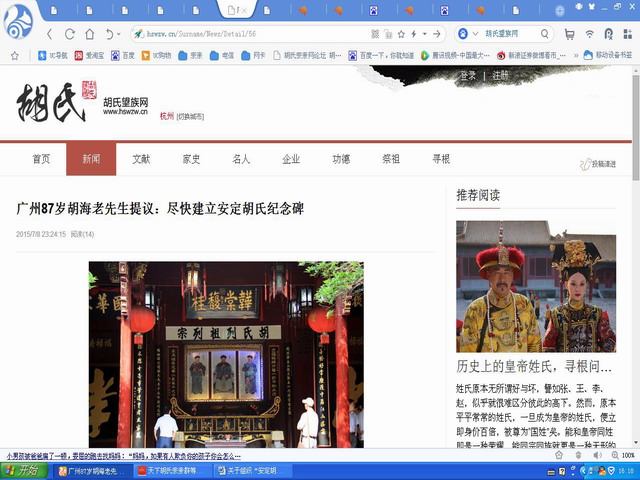640x480 pixels.
Task: Click the shield-shaped icon in status bar
Action: [578, 456]
